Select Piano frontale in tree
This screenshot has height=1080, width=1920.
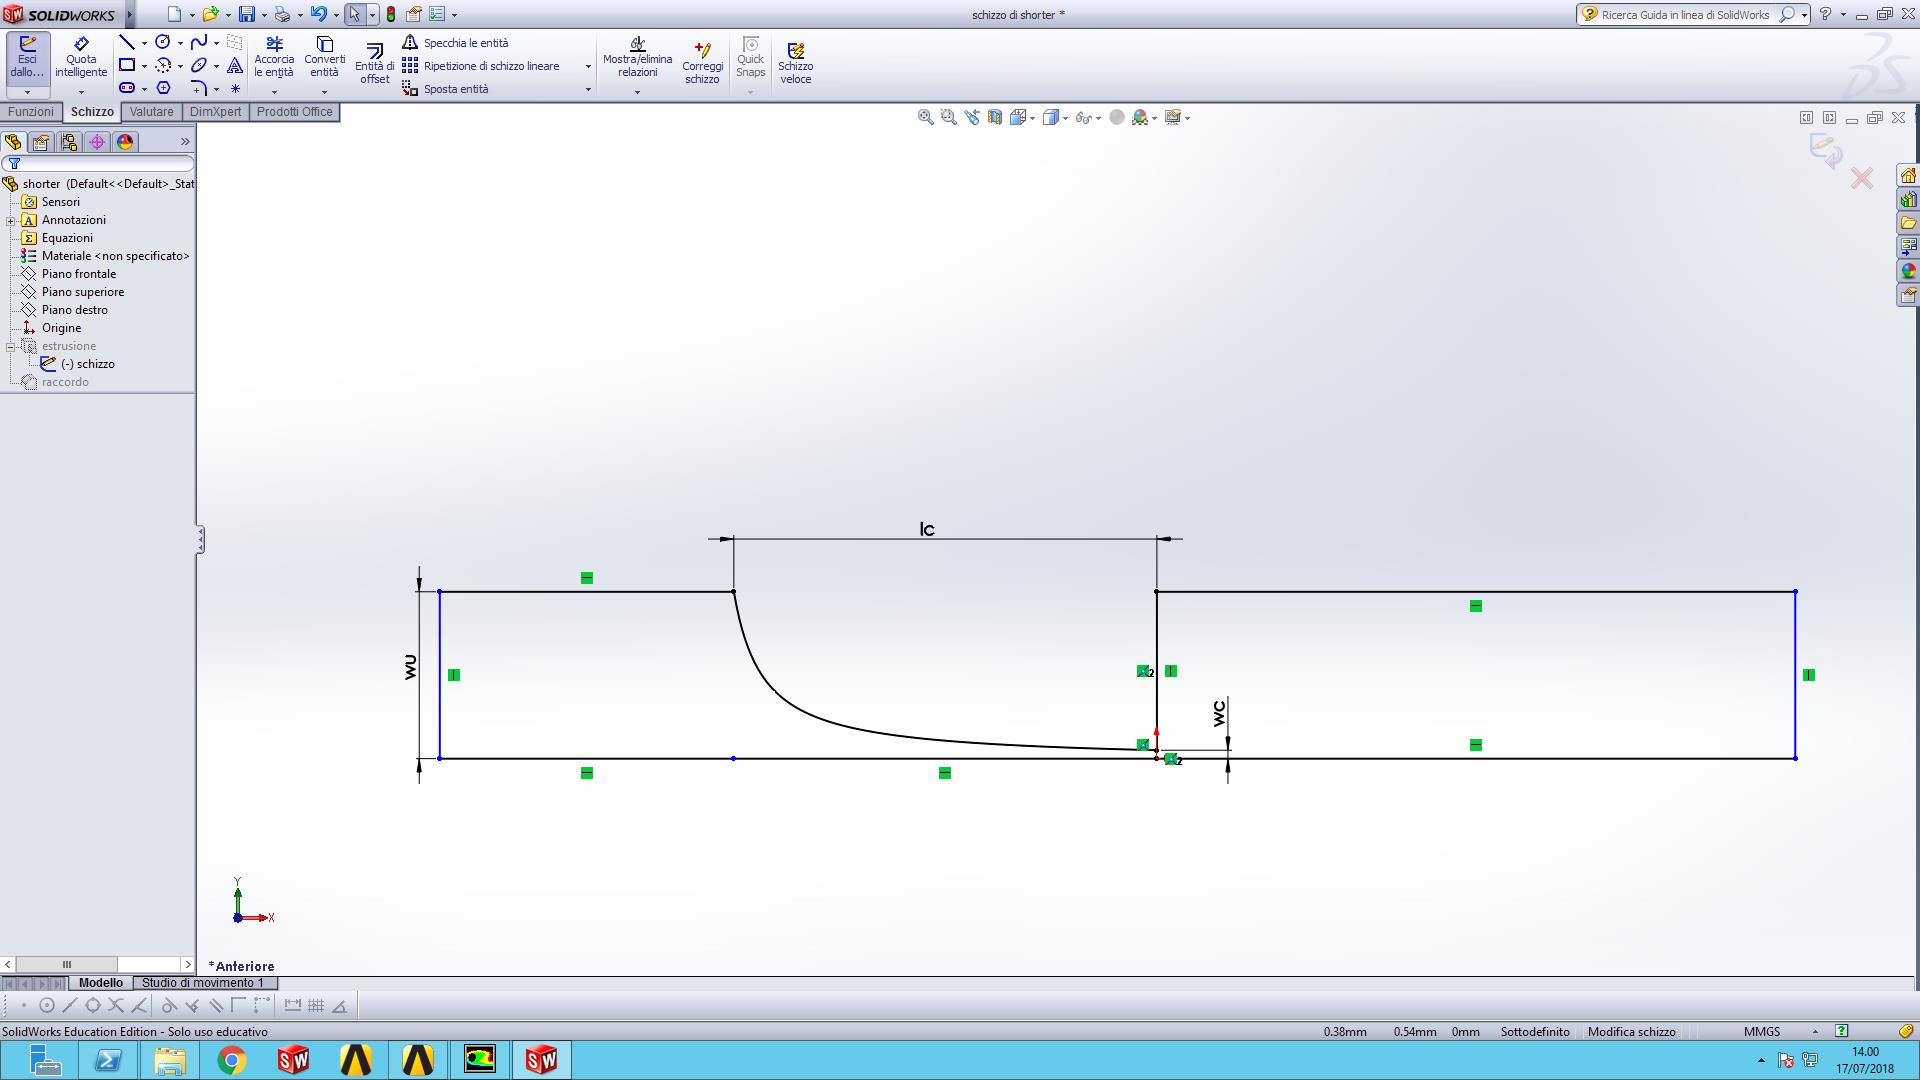tap(79, 274)
